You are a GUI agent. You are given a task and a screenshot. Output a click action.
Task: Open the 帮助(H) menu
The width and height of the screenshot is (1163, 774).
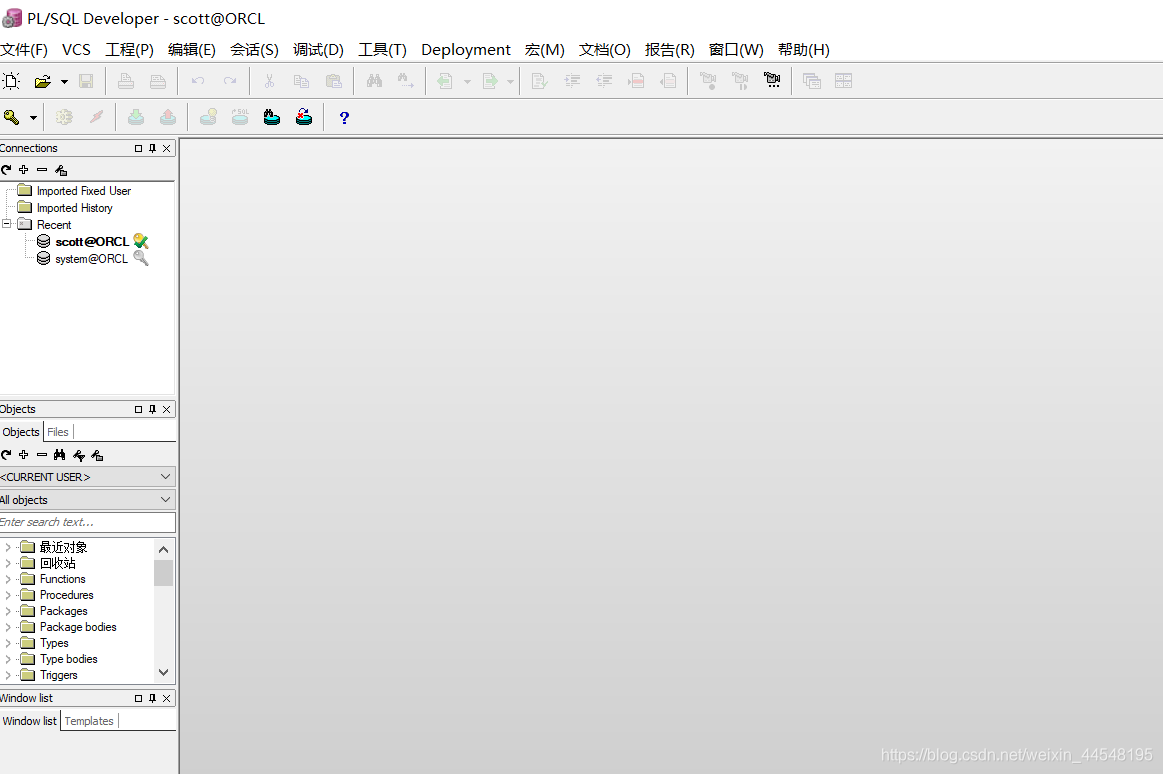pyautogui.click(x=804, y=50)
